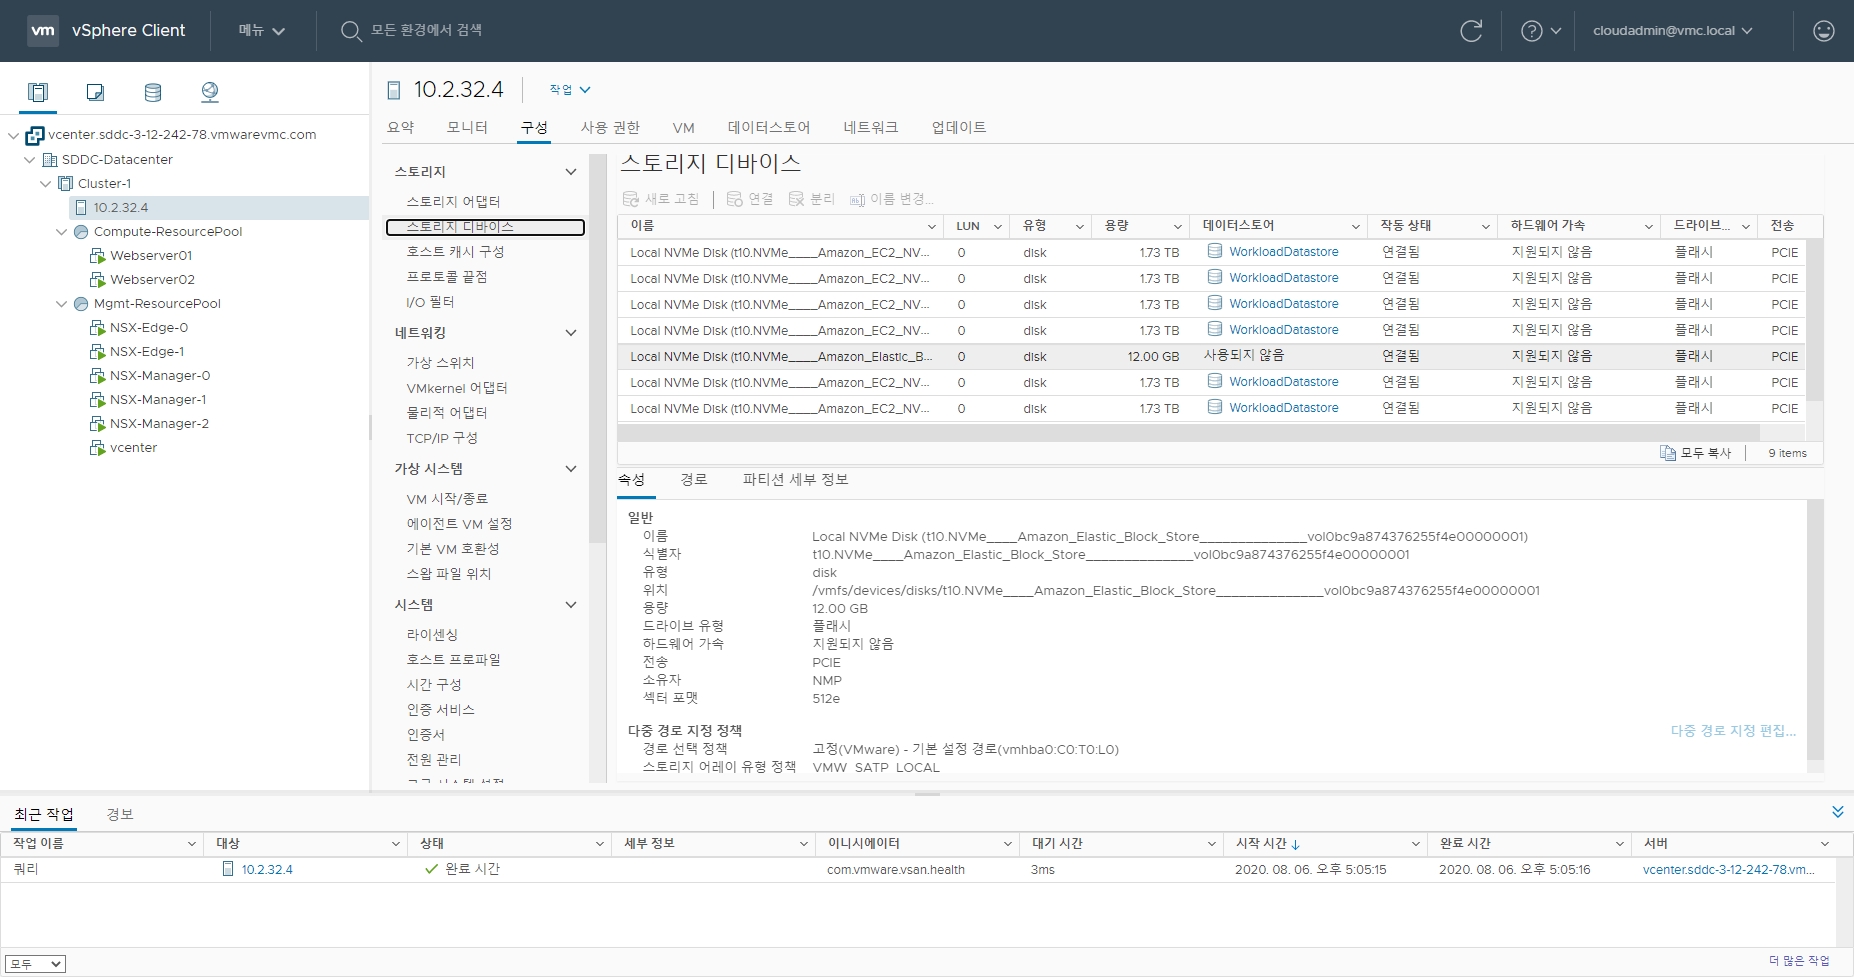Open the cloudadmin@vmc.local user dropdown
The height and width of the screenshot is (977, 1854).
click(1672, 31)
